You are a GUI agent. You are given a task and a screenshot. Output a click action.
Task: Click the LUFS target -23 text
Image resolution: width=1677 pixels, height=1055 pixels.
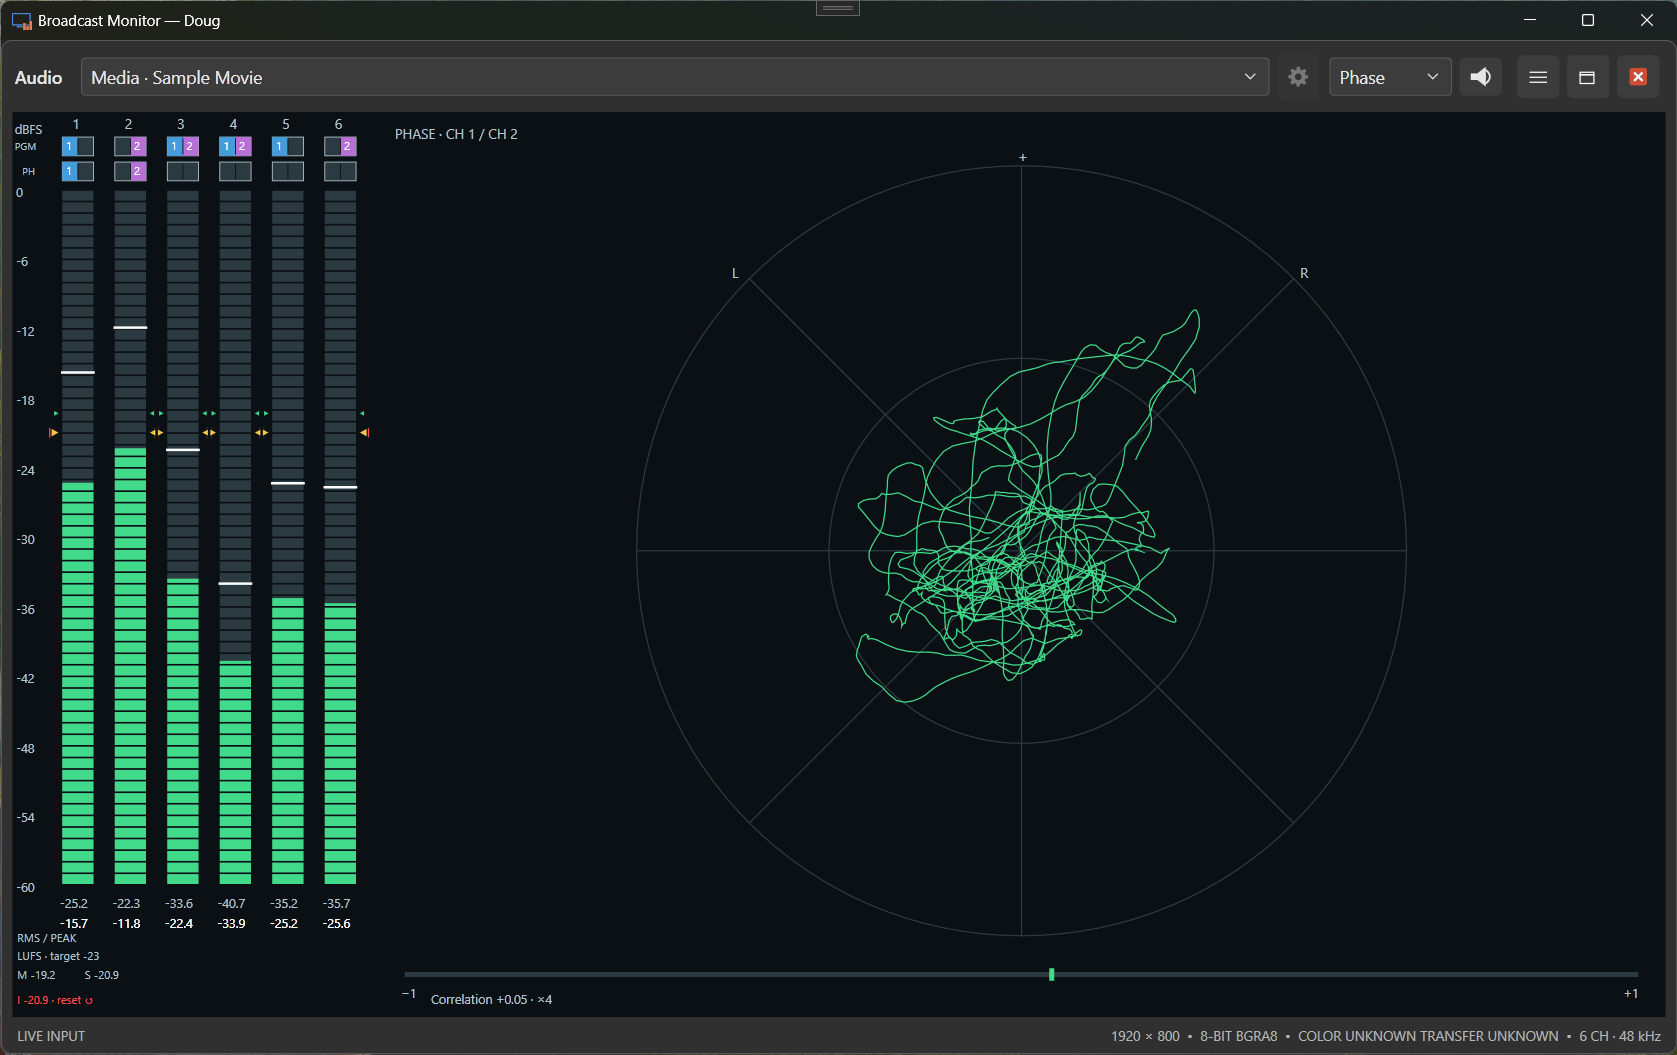point(58,956)
